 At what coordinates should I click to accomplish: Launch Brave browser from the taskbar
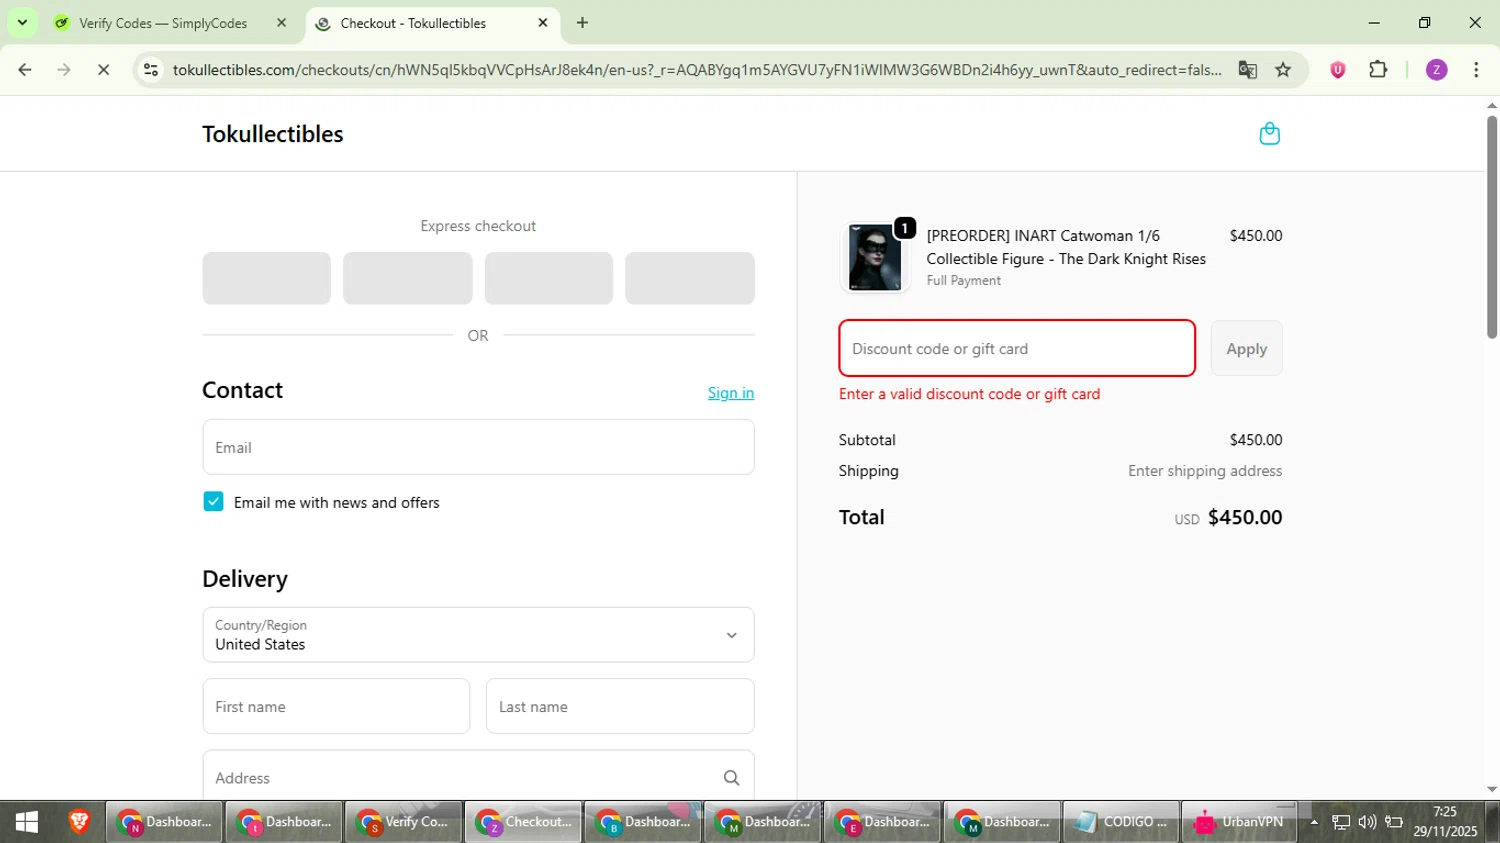pos(79,822)
